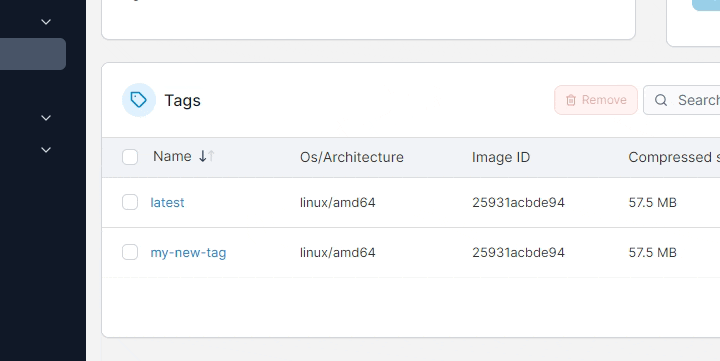Click the blue tag icon beside Tags

(139, 100)
